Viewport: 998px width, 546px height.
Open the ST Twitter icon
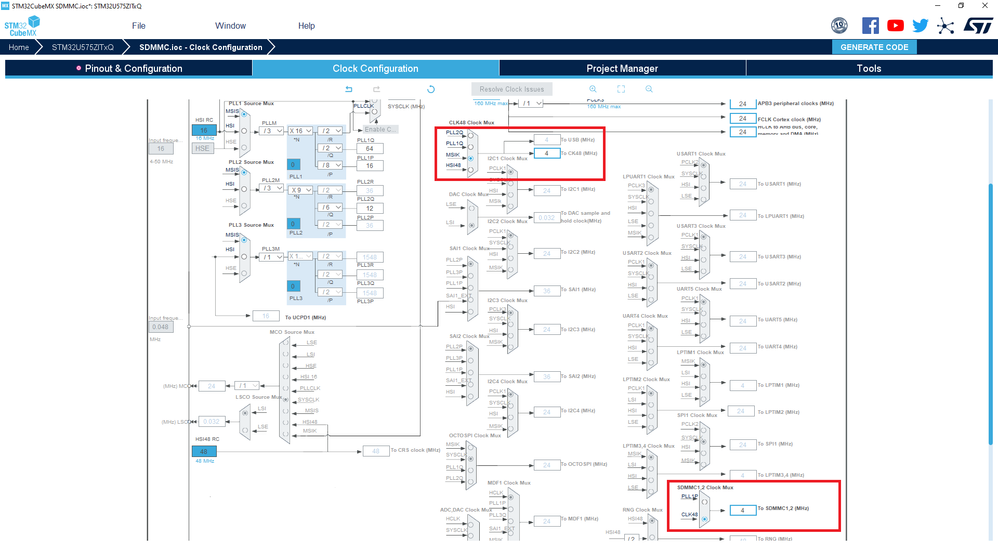920,25
